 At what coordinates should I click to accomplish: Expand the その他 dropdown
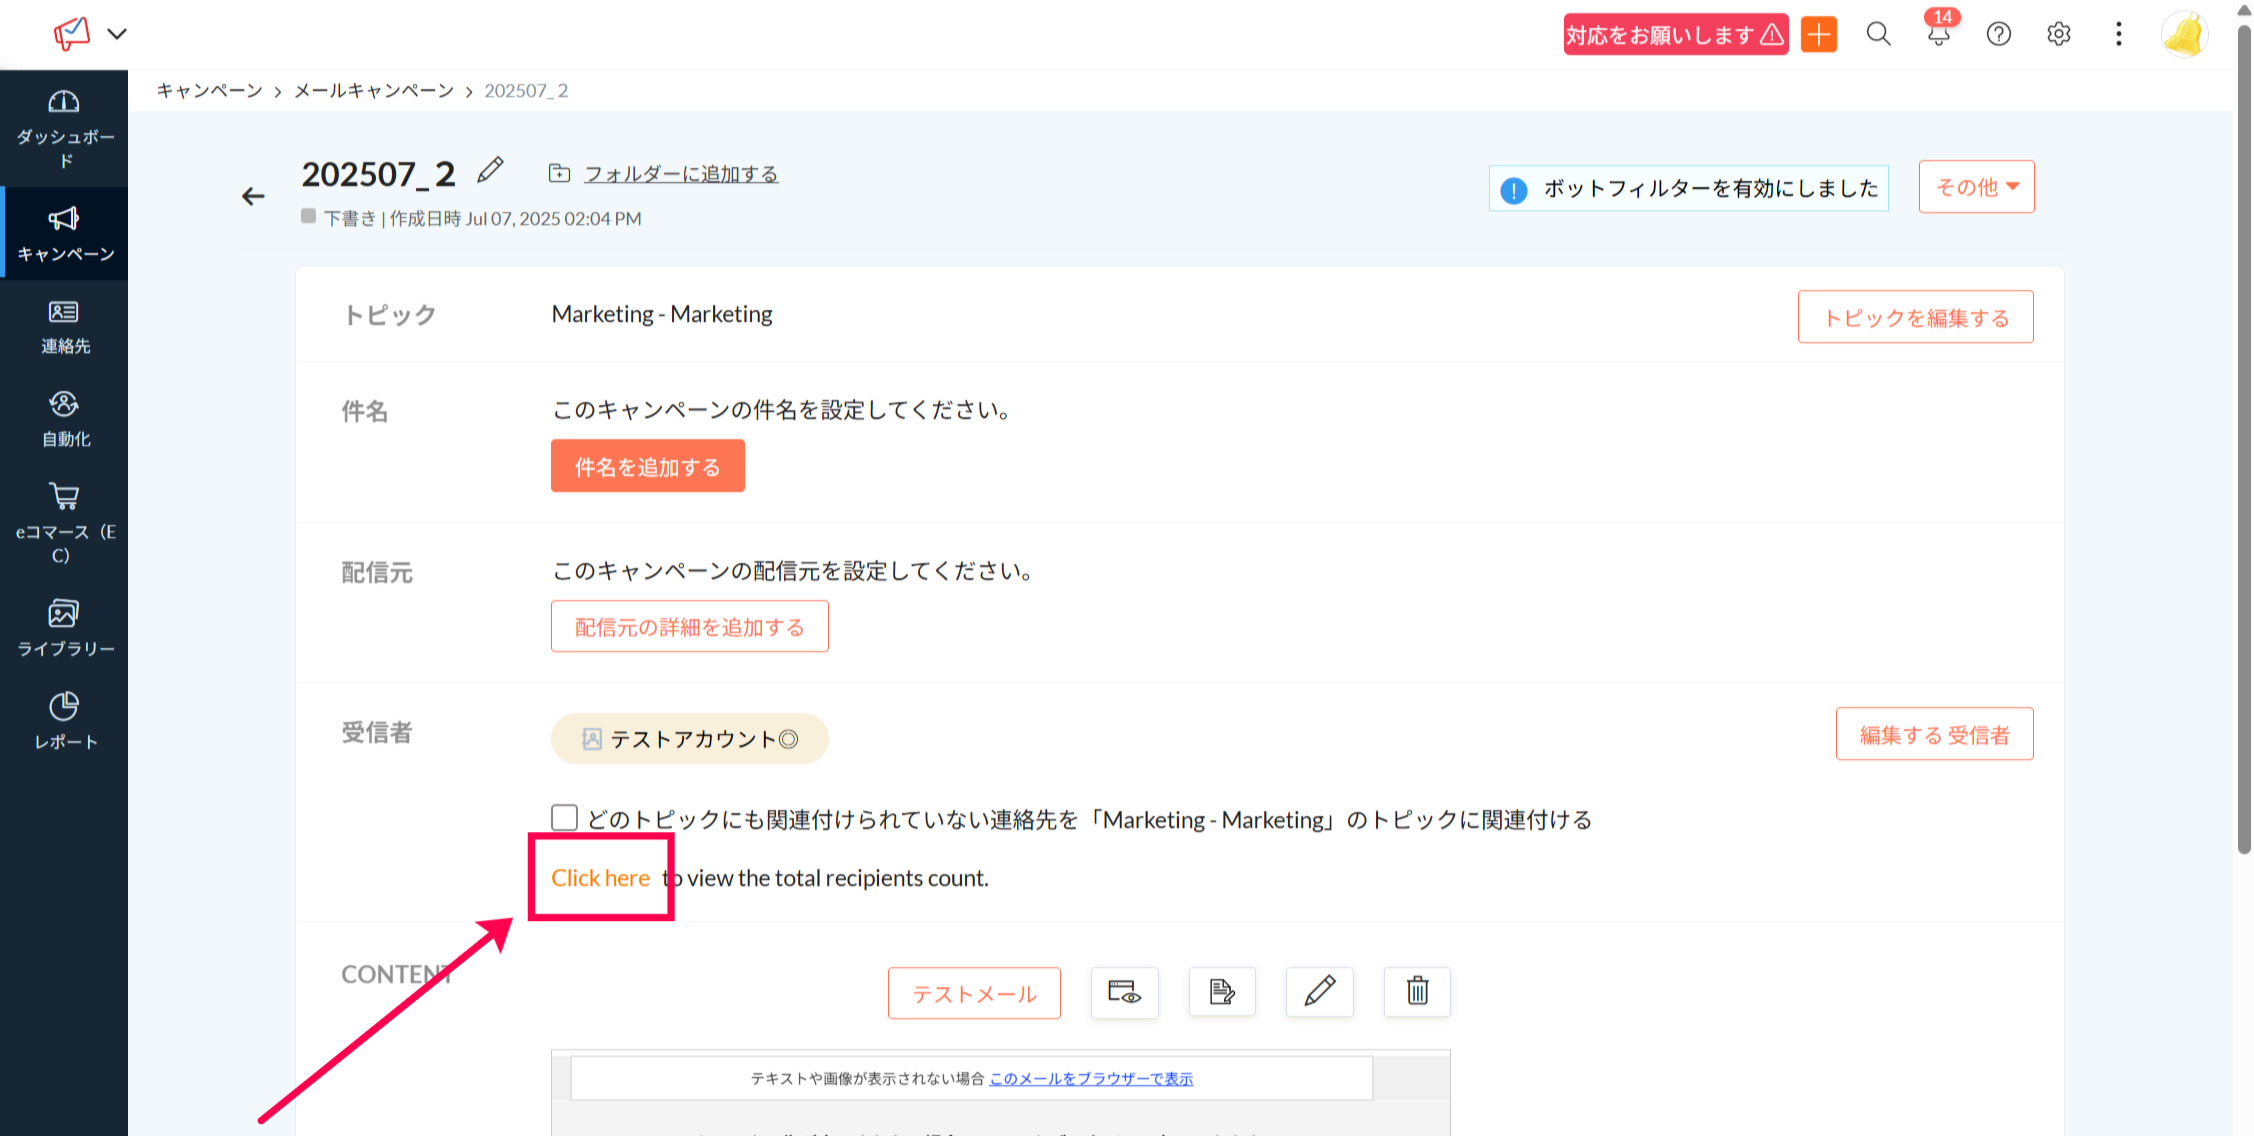point(1976,187)
